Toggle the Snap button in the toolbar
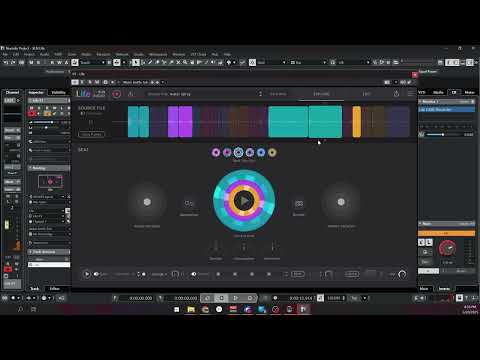The height and width of the screenshot is (360, 480). point(253,62)
